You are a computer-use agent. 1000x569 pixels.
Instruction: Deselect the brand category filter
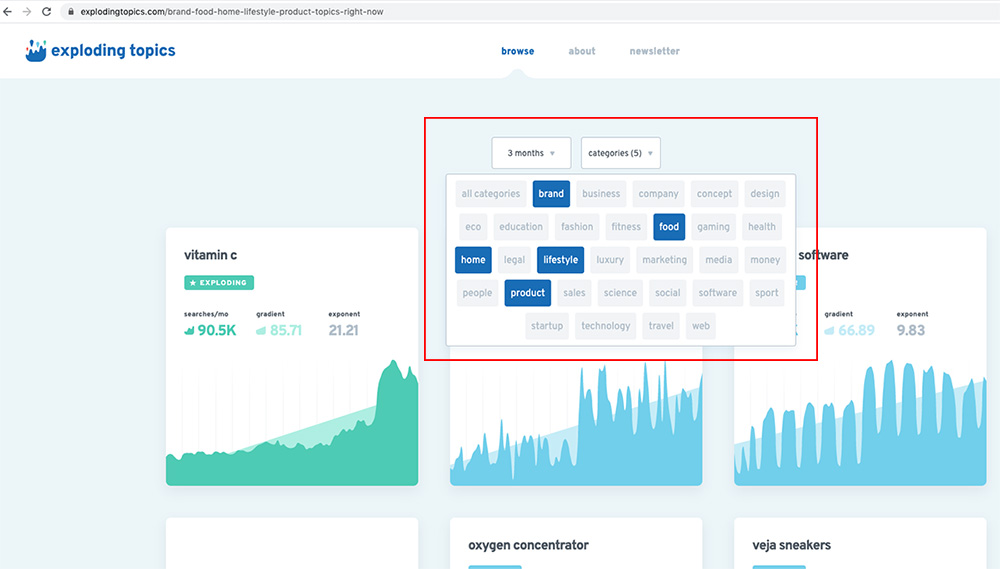coord(551,194)
